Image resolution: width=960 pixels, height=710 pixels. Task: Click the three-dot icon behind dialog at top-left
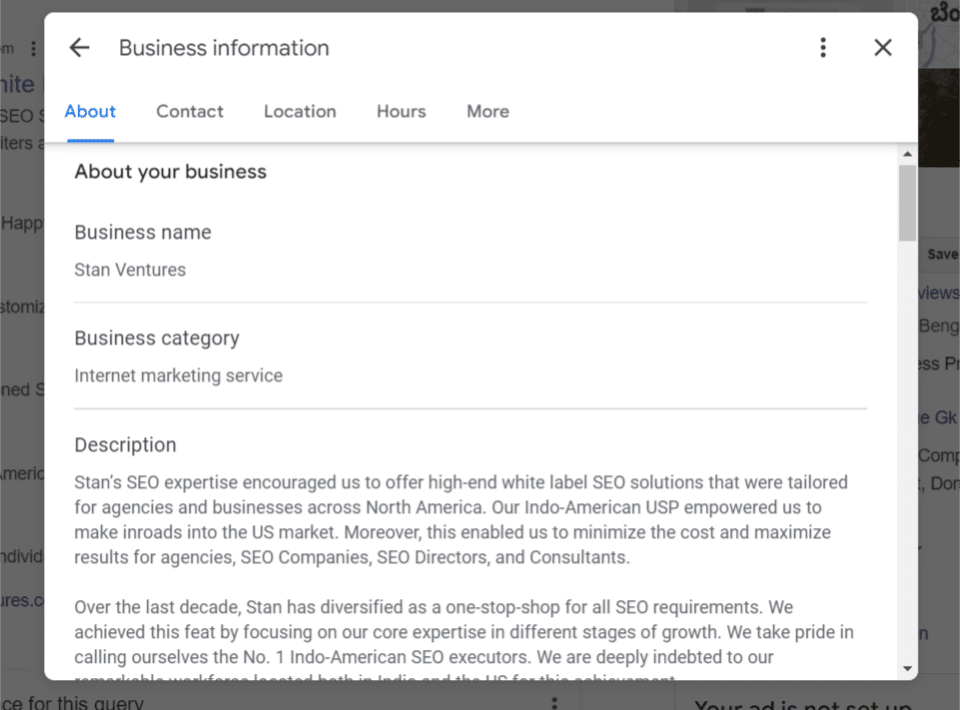coord(33,48)
